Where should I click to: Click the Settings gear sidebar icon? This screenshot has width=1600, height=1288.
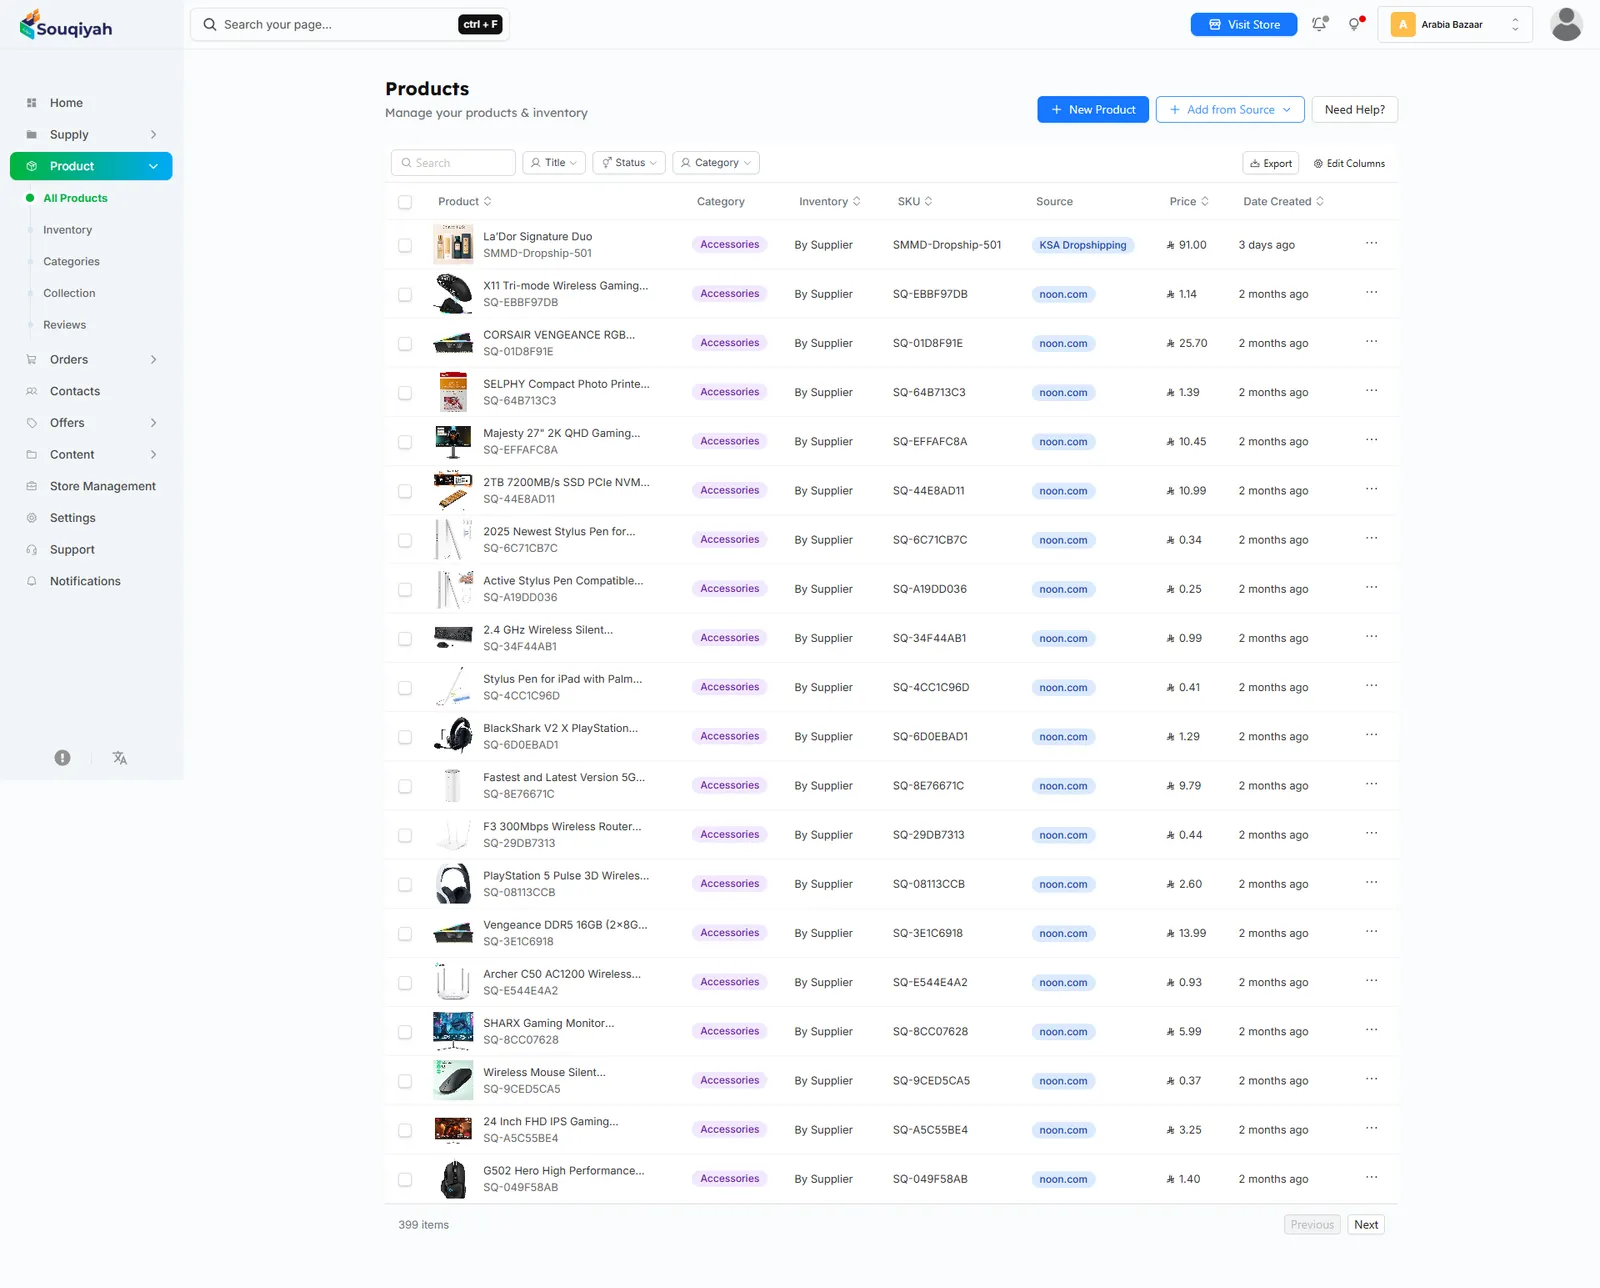pyautogui.click(x=31, y=518)
